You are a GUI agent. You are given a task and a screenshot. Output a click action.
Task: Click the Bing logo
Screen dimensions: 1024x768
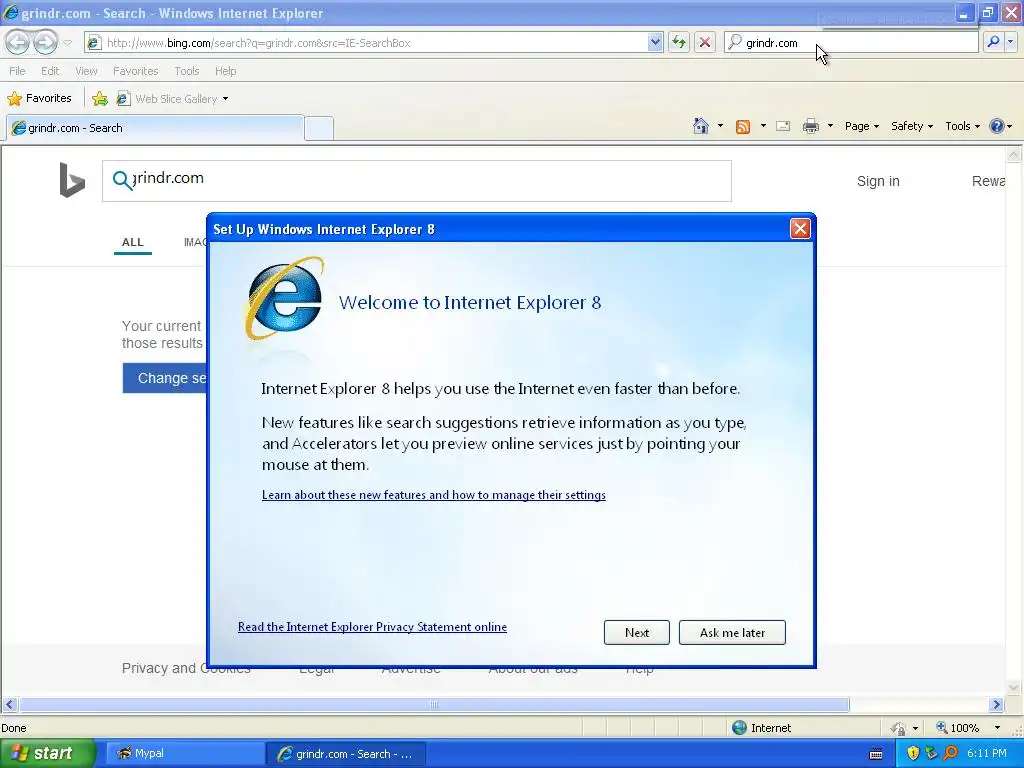coord(72,180)
